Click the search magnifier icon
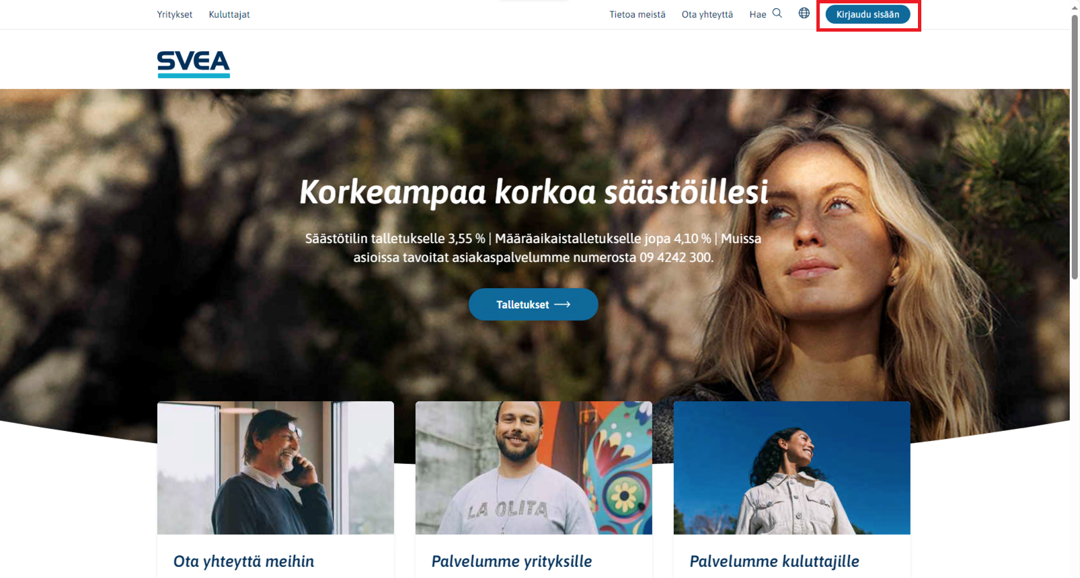 (777, 13)
